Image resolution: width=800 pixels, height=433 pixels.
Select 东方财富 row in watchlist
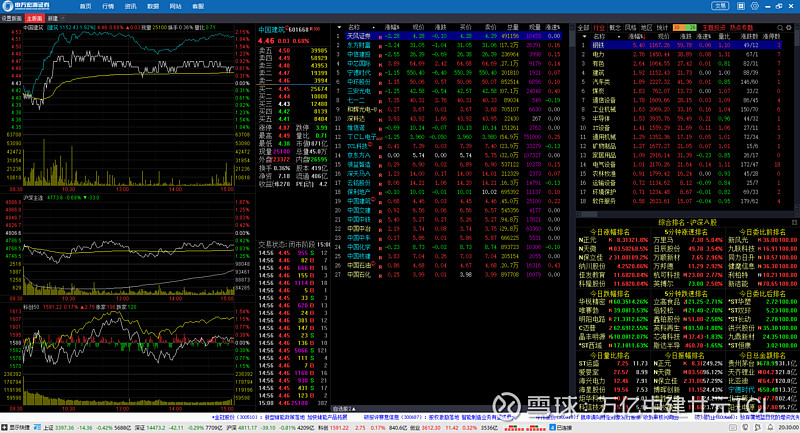[447, 45]
